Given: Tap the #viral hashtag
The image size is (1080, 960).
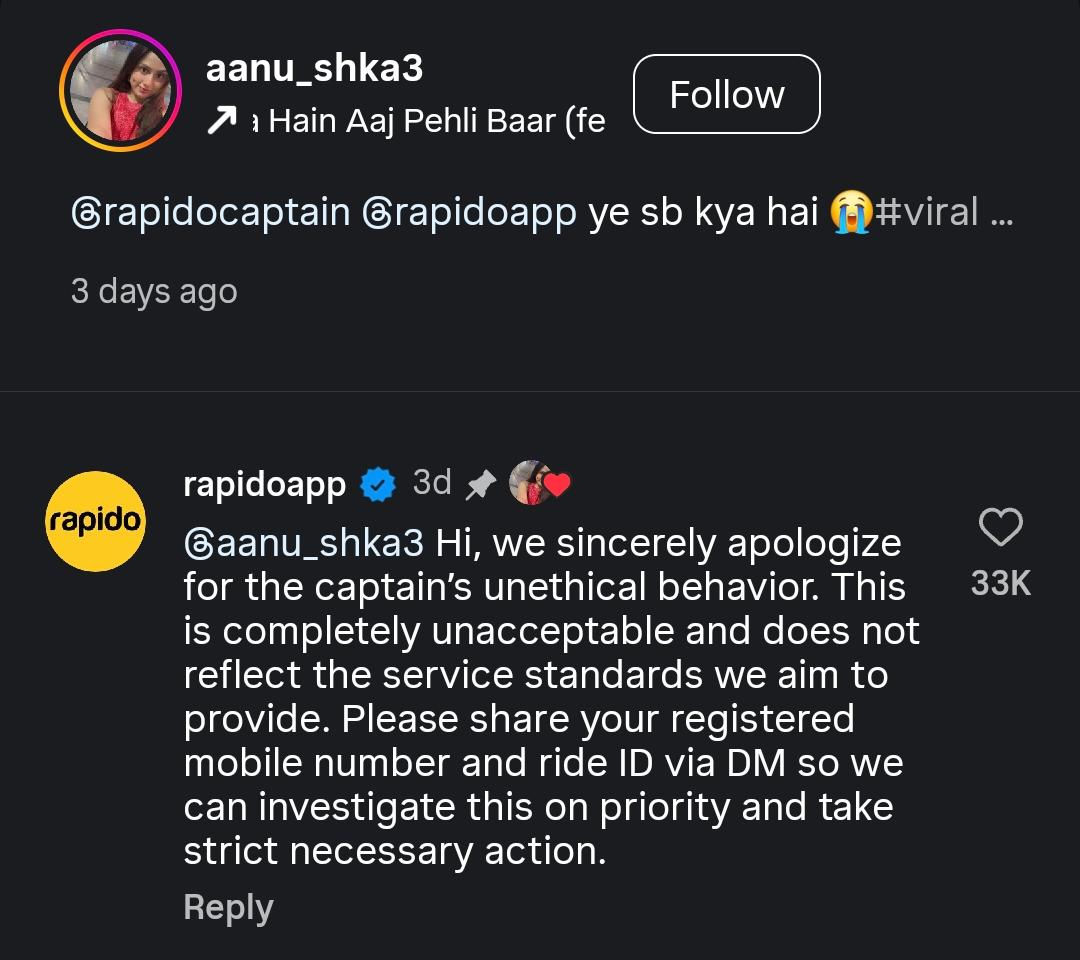Looking at the screenshot, I should [x=926, y=213].
